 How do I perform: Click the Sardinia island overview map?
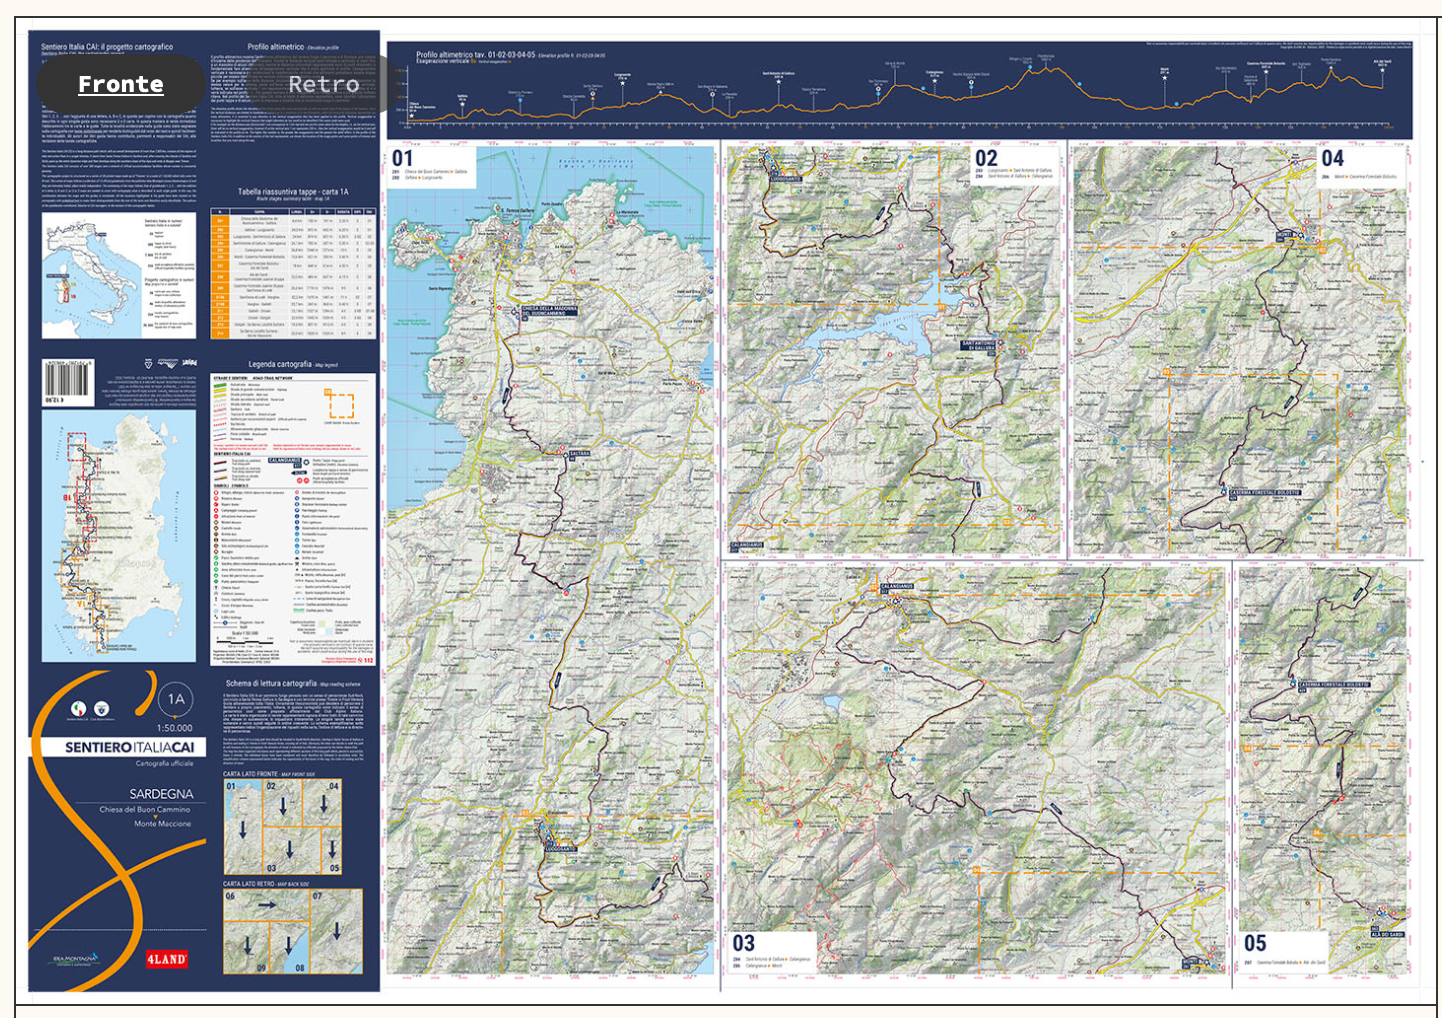click(118, 535)
